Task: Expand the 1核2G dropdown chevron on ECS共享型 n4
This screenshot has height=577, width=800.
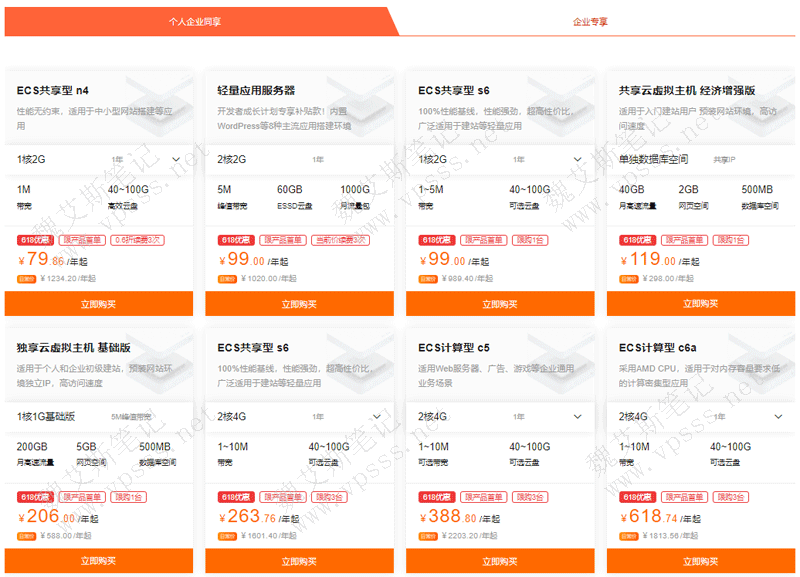Action: pos(176,159)
